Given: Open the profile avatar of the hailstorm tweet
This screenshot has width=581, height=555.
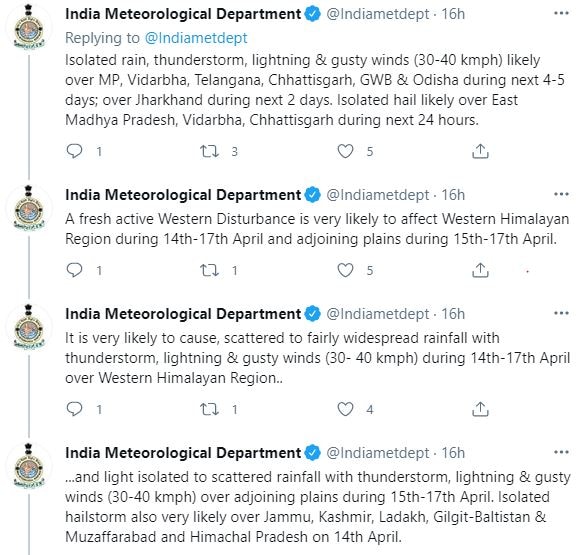Looking at the screenshot, I should click(x=29, y=466).
